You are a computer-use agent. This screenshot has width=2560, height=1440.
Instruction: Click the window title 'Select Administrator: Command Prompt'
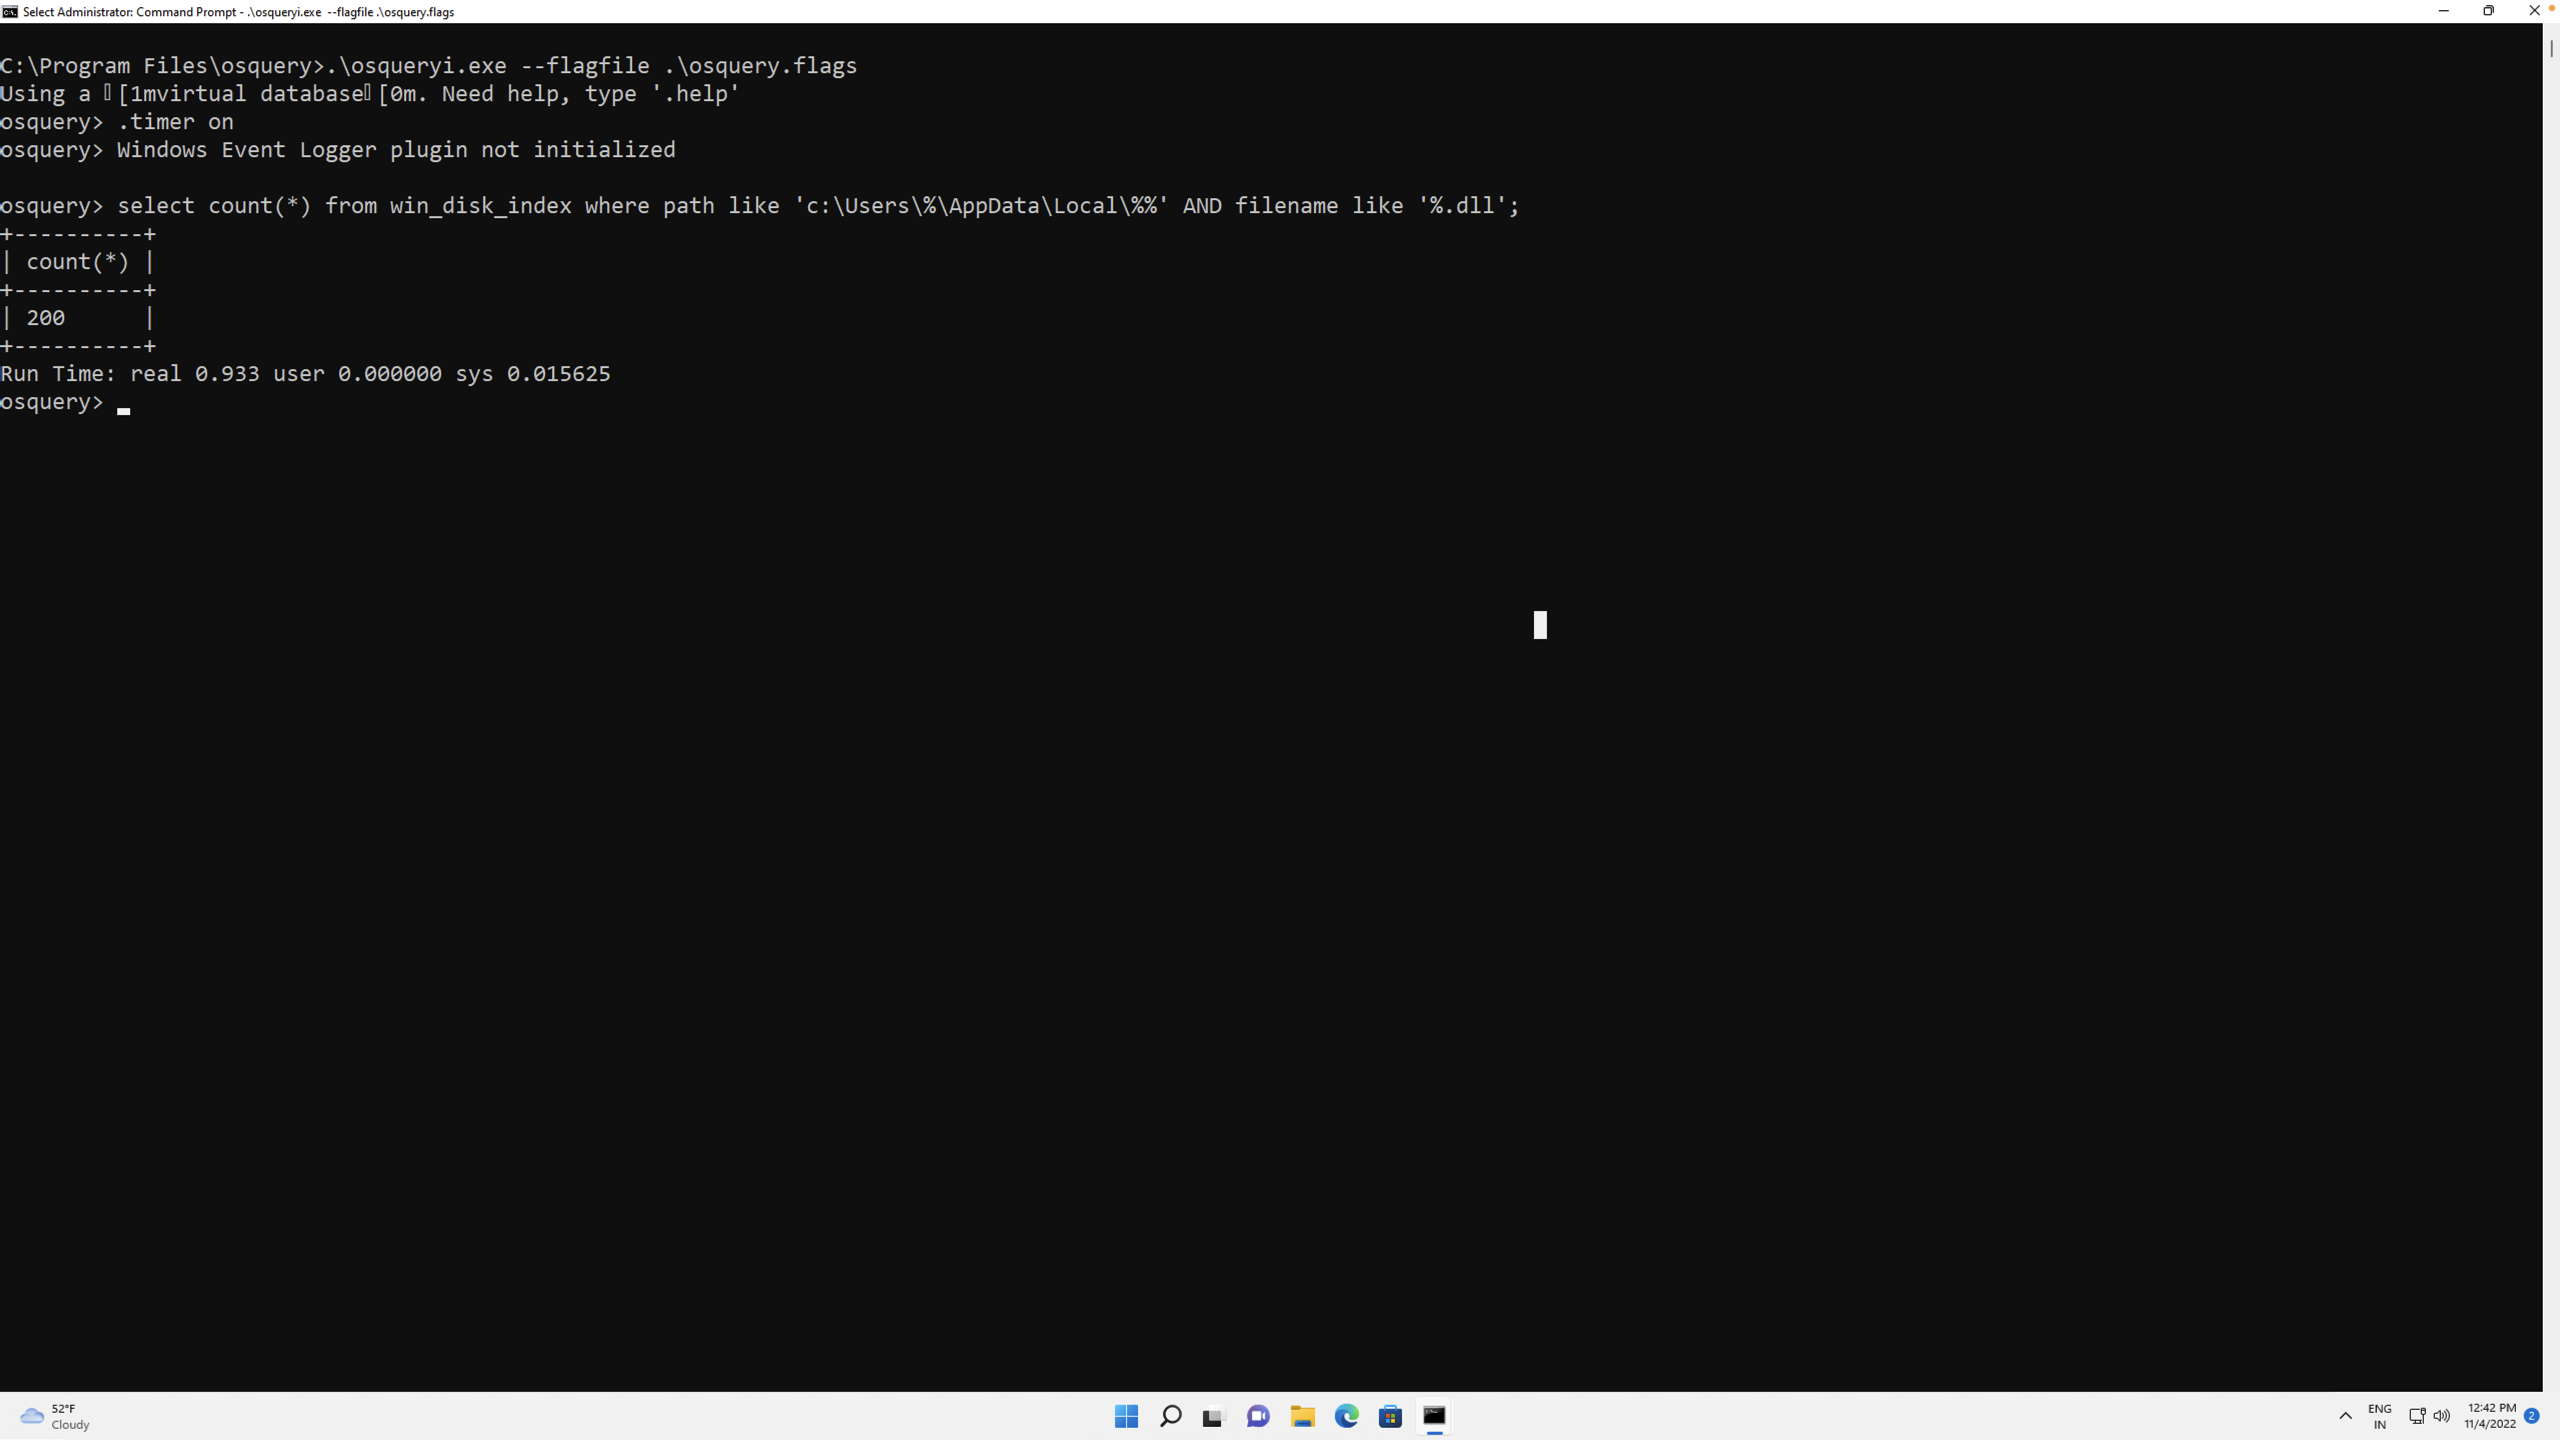click(x=238, y=12)
